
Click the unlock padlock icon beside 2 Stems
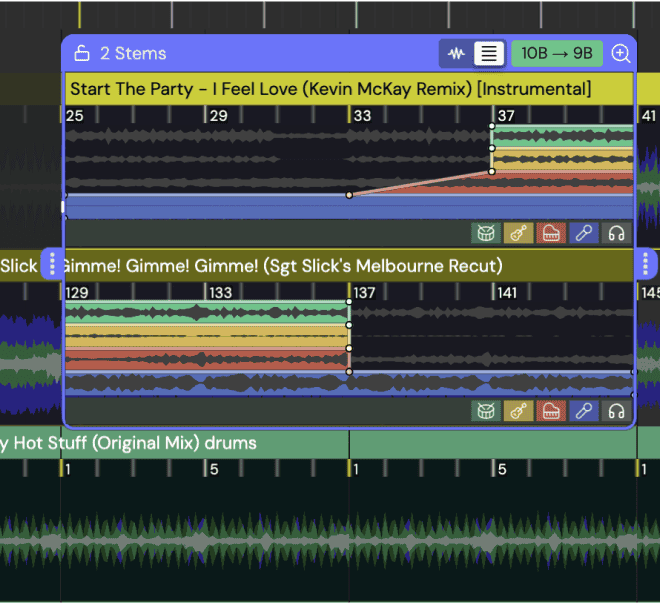coord(82,54)
